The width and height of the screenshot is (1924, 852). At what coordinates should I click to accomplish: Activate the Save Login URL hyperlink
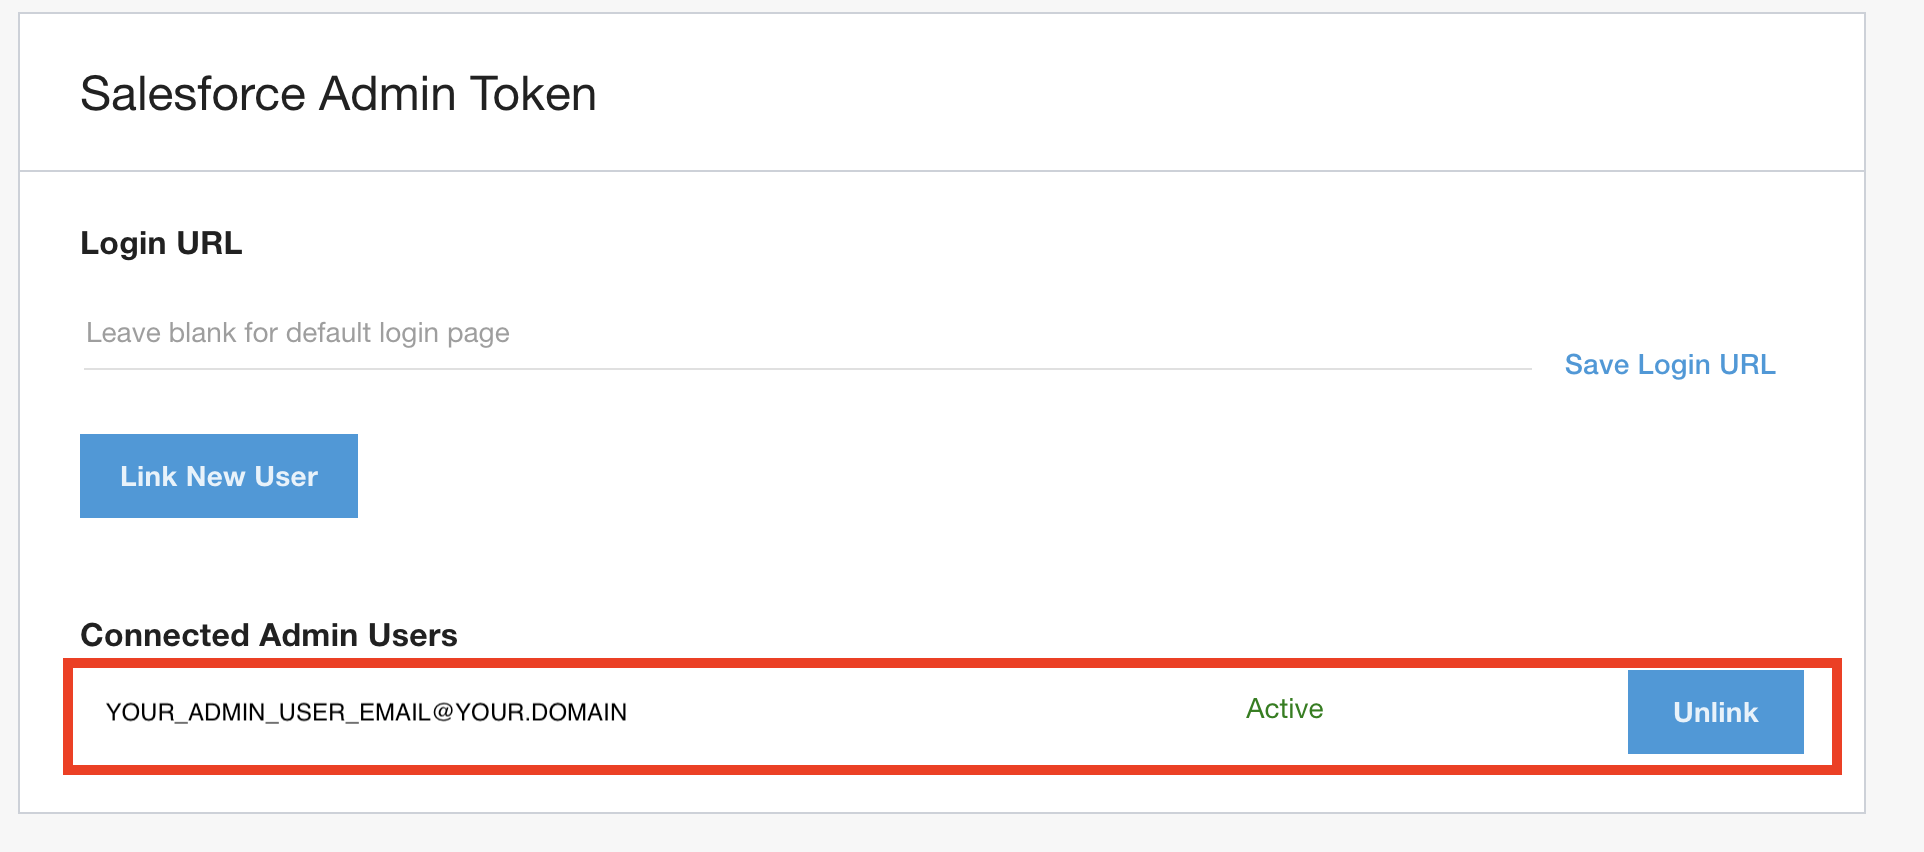1670,365
